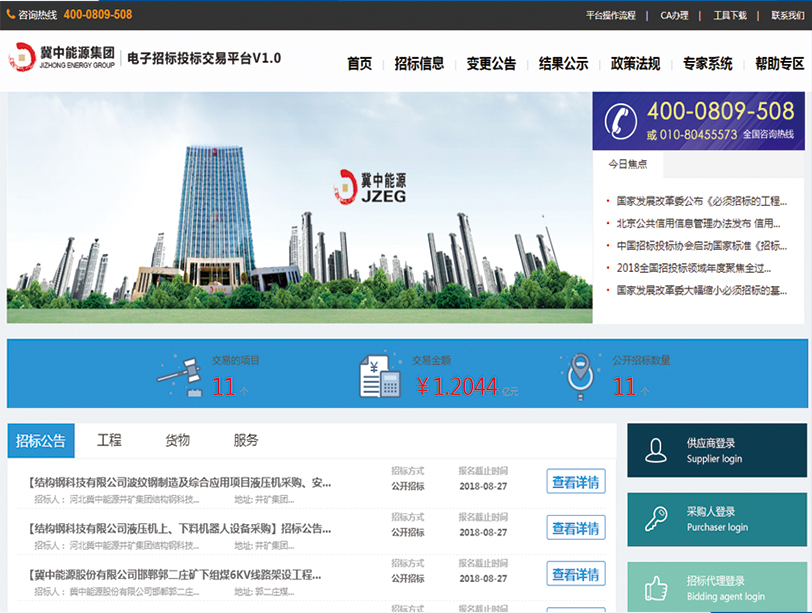Select the 今日焦点 tab
This screenshot has height=613, width=812.
tap(628, 164)
